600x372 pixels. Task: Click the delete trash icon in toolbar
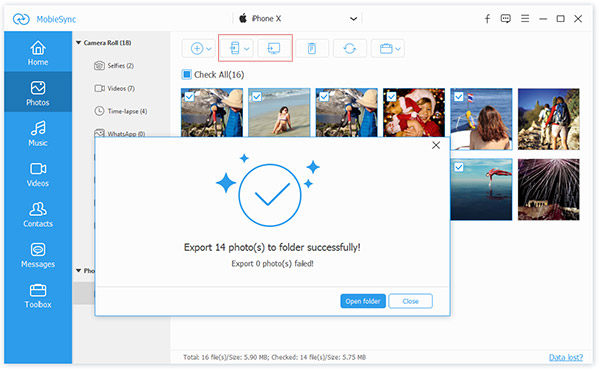tap(312, 48)
